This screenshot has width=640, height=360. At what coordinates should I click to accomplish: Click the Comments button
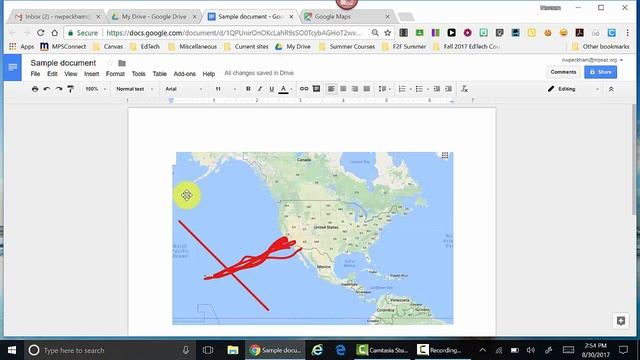point(563,72)
